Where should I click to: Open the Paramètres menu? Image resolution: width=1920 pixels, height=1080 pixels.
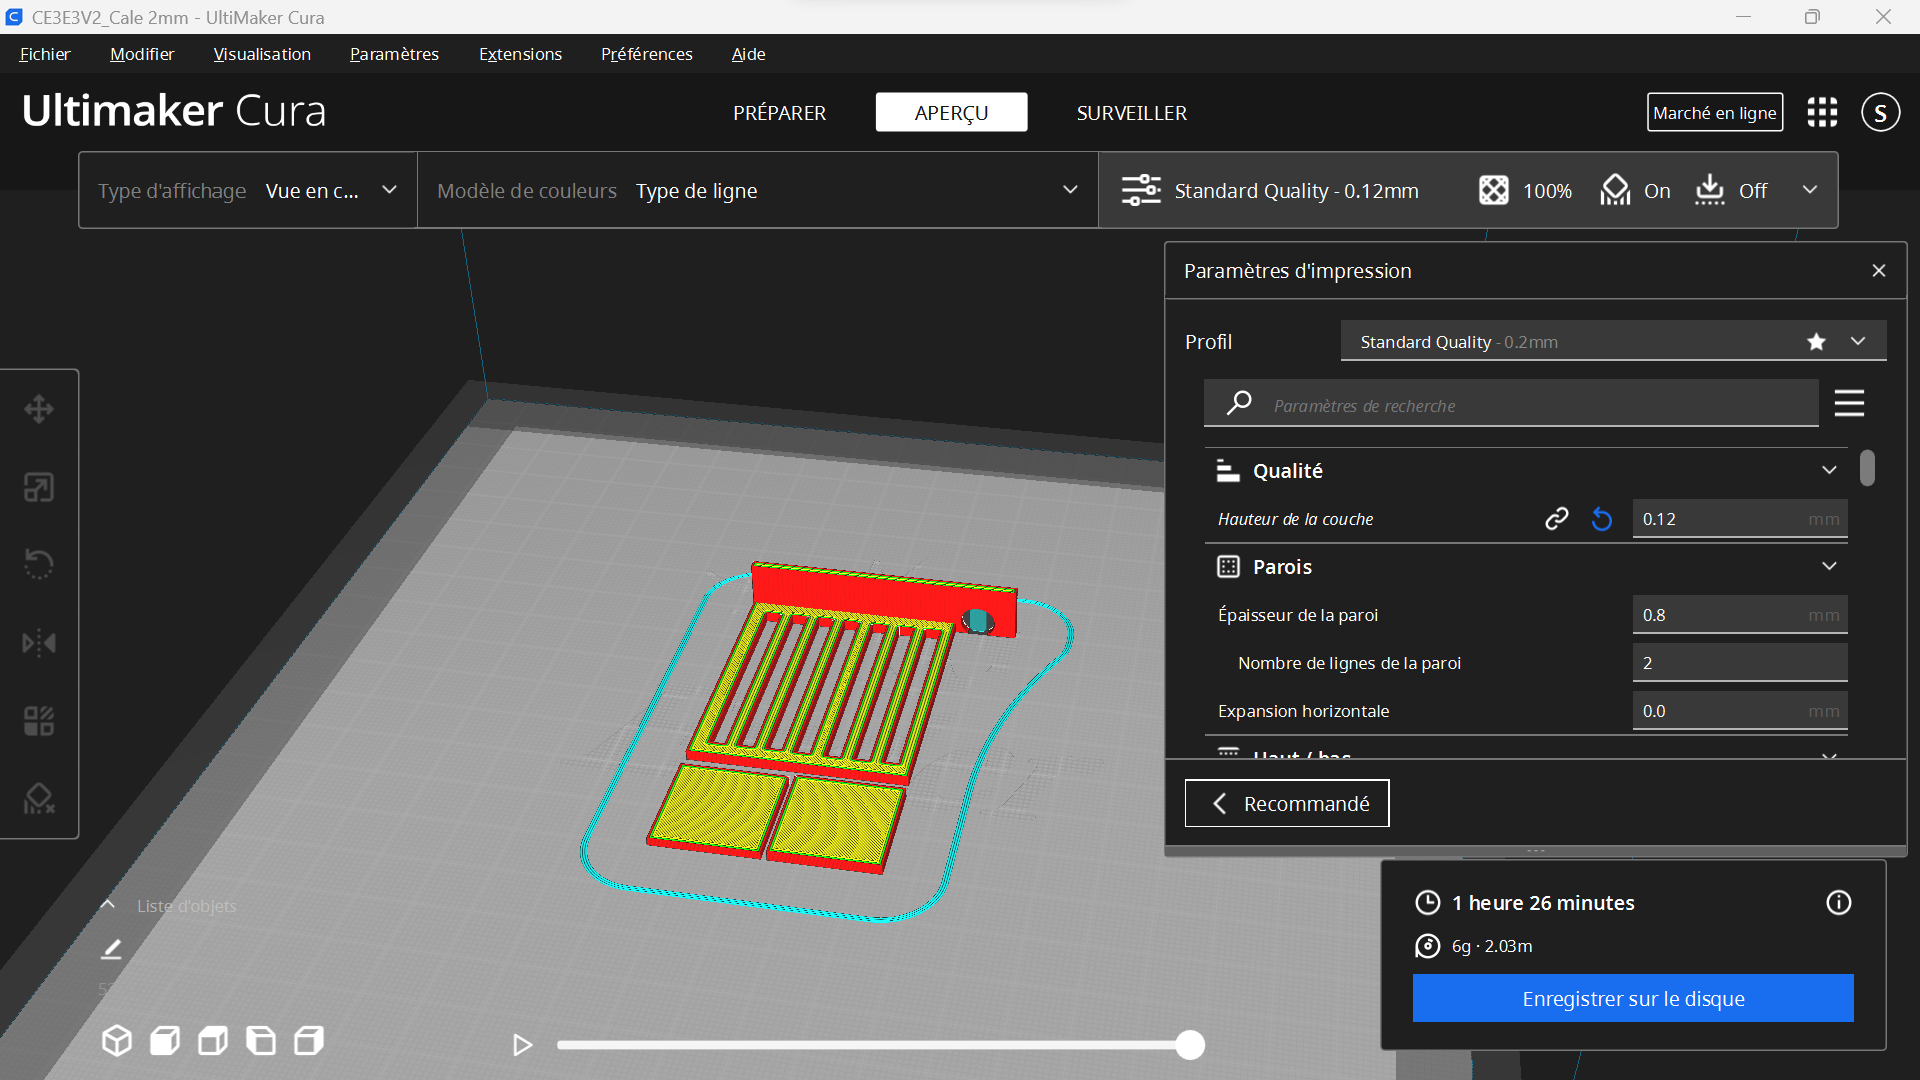point(394,54)
